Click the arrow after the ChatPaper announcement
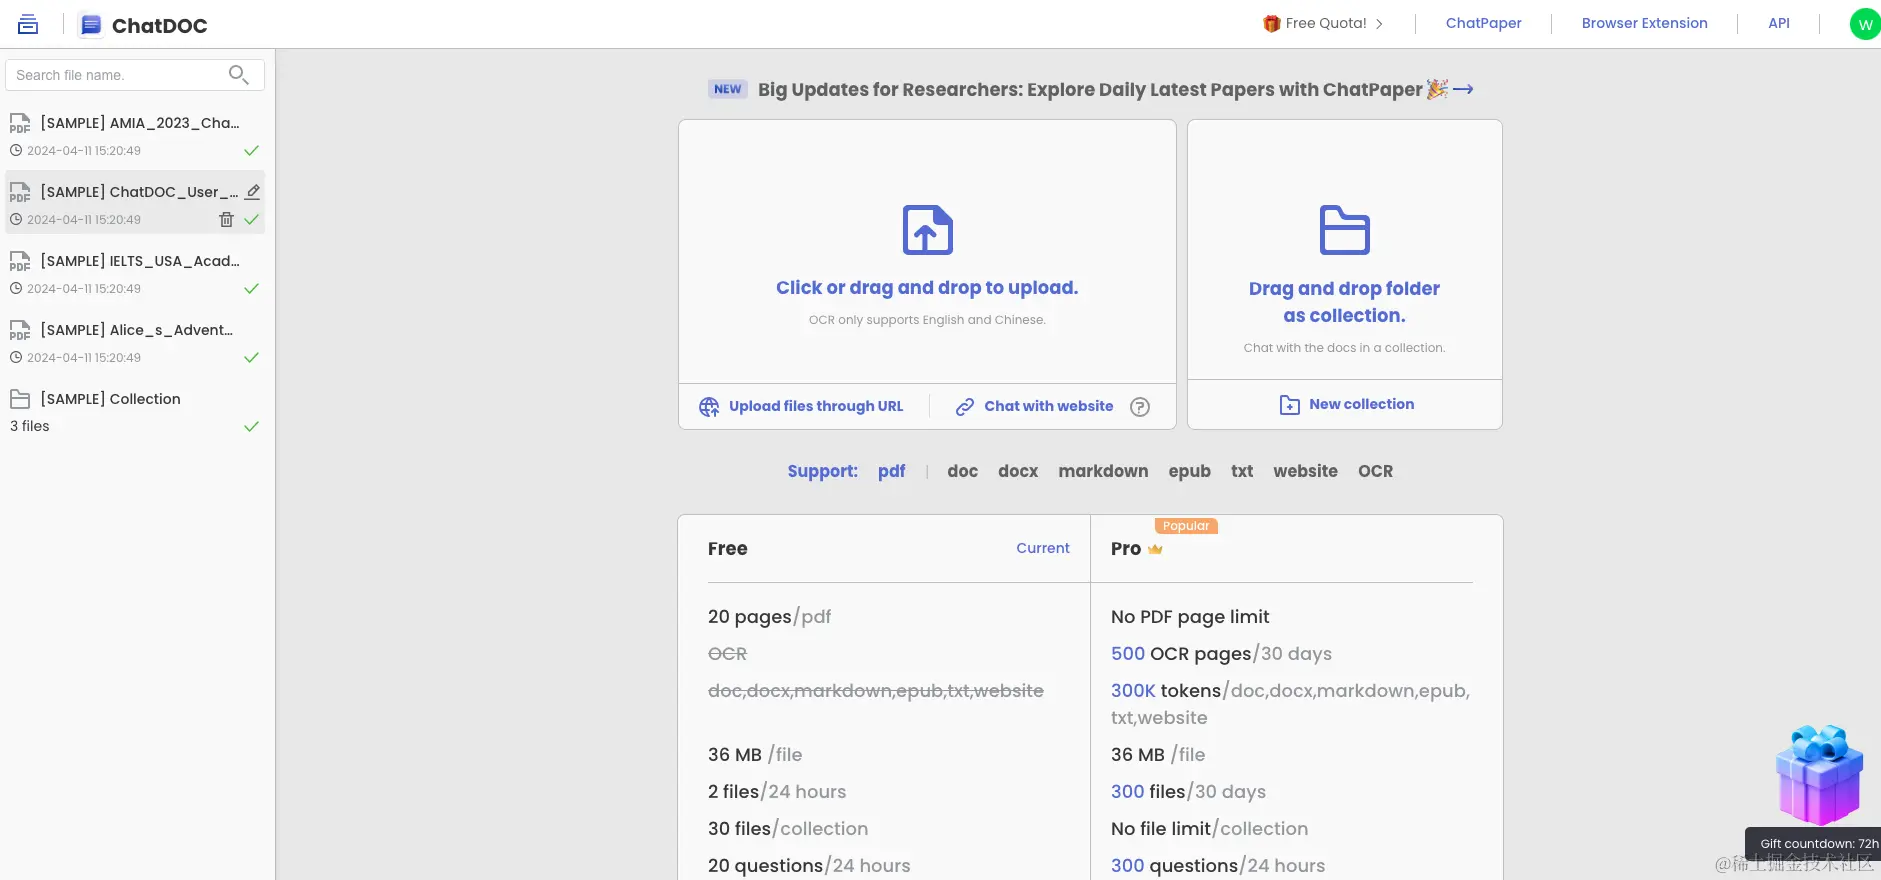Screen dimensions: 1881x880 click(x=1463, y=90)
